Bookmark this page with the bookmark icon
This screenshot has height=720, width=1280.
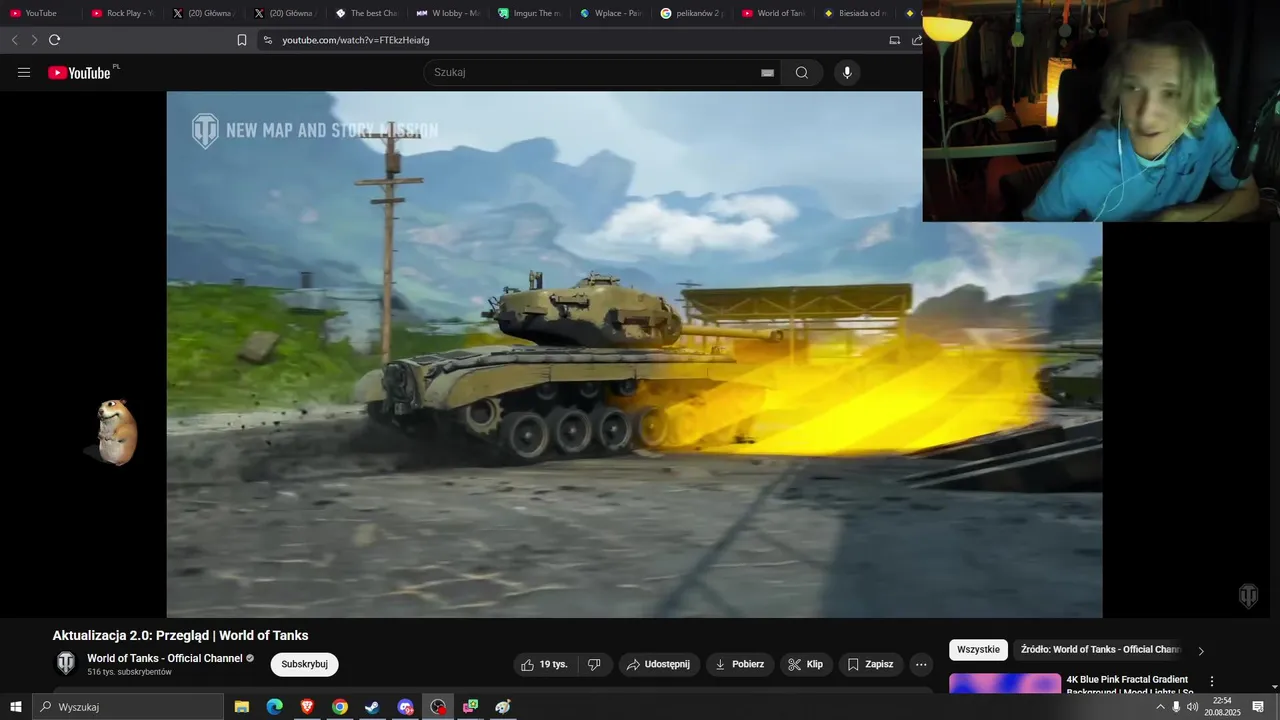click(x=242, y=40)
